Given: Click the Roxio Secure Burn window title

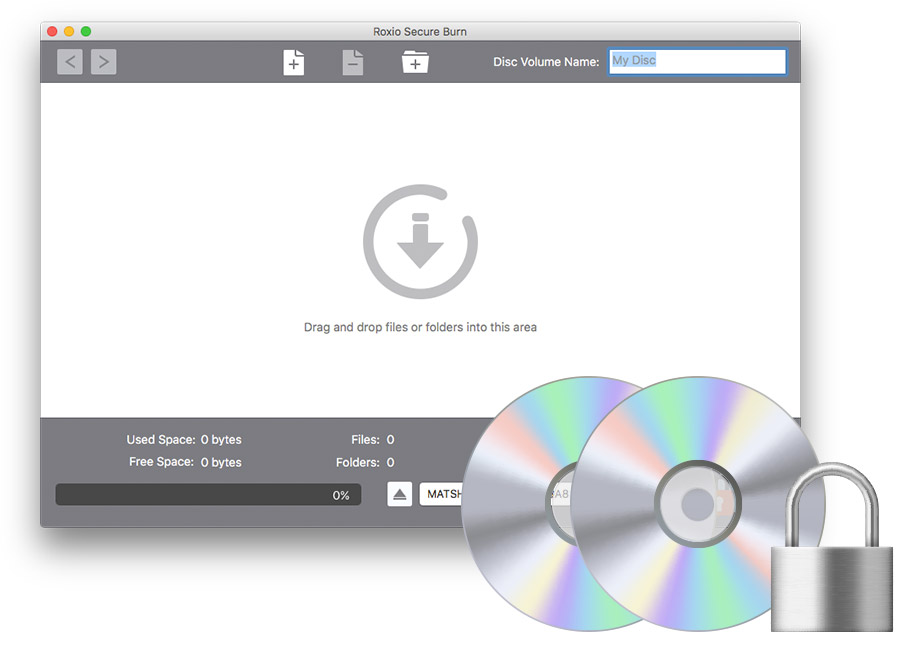Looking at the screenshot, I should [420, 32].
